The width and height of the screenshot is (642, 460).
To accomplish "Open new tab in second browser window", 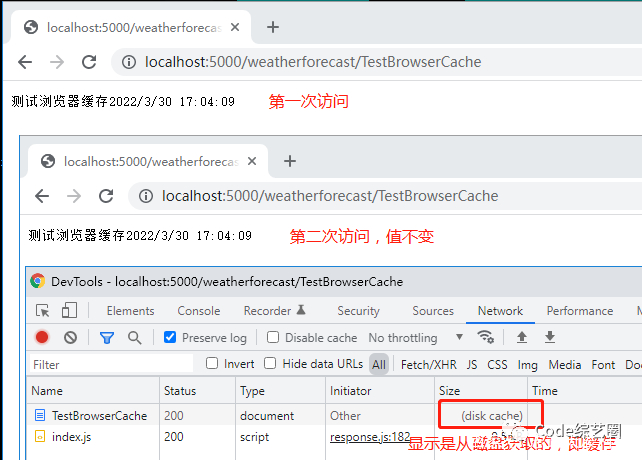I will pyautogui.click(x=290, y=161).
